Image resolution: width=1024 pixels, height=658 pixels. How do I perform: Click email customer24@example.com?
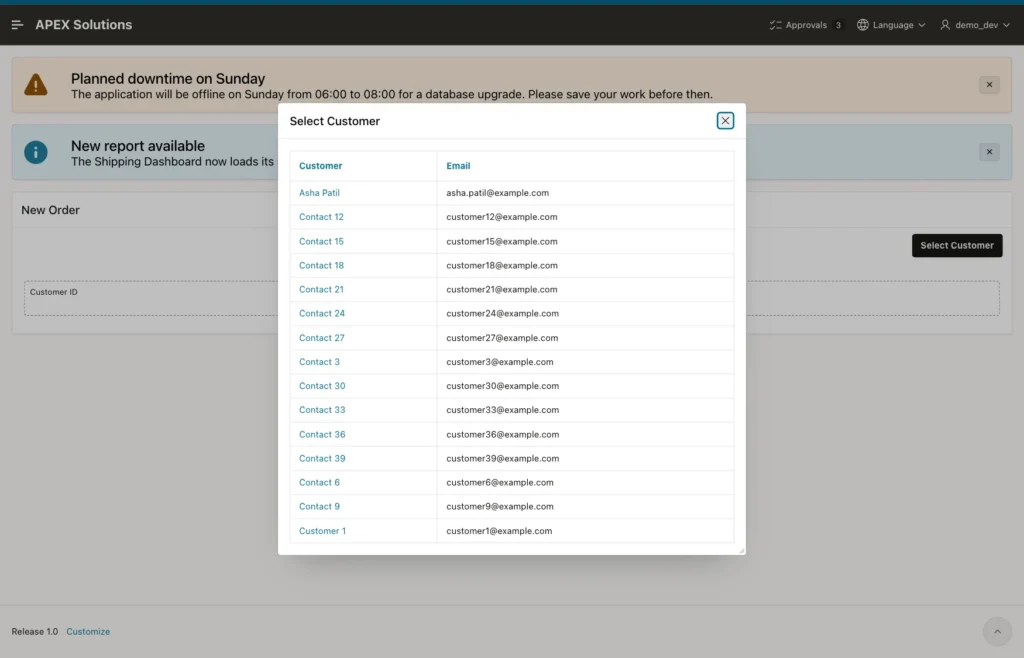point(502,313)
